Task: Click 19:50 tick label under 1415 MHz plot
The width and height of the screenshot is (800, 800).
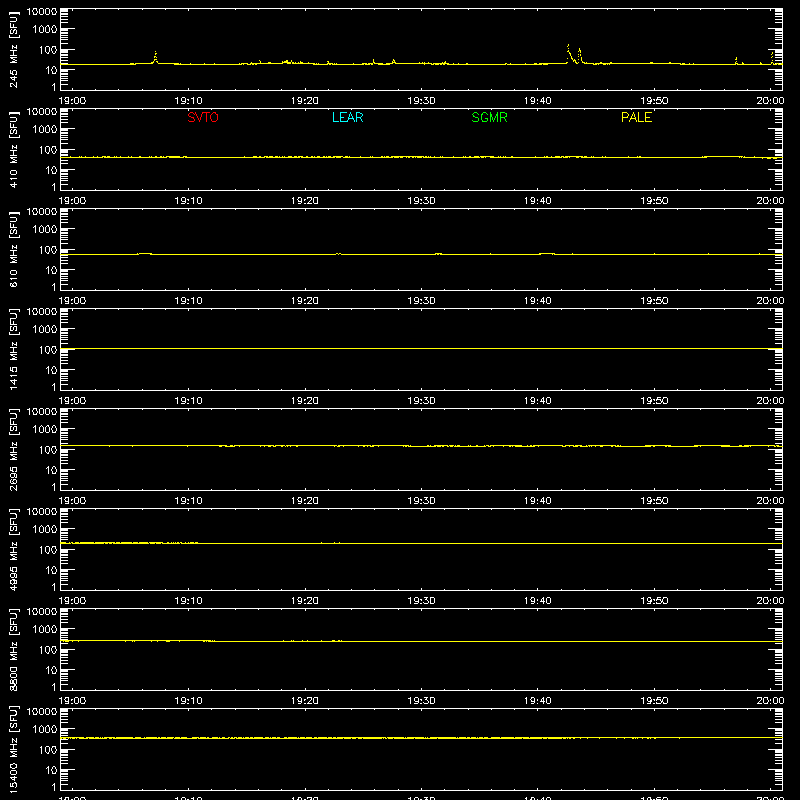Action: point(654,401)
